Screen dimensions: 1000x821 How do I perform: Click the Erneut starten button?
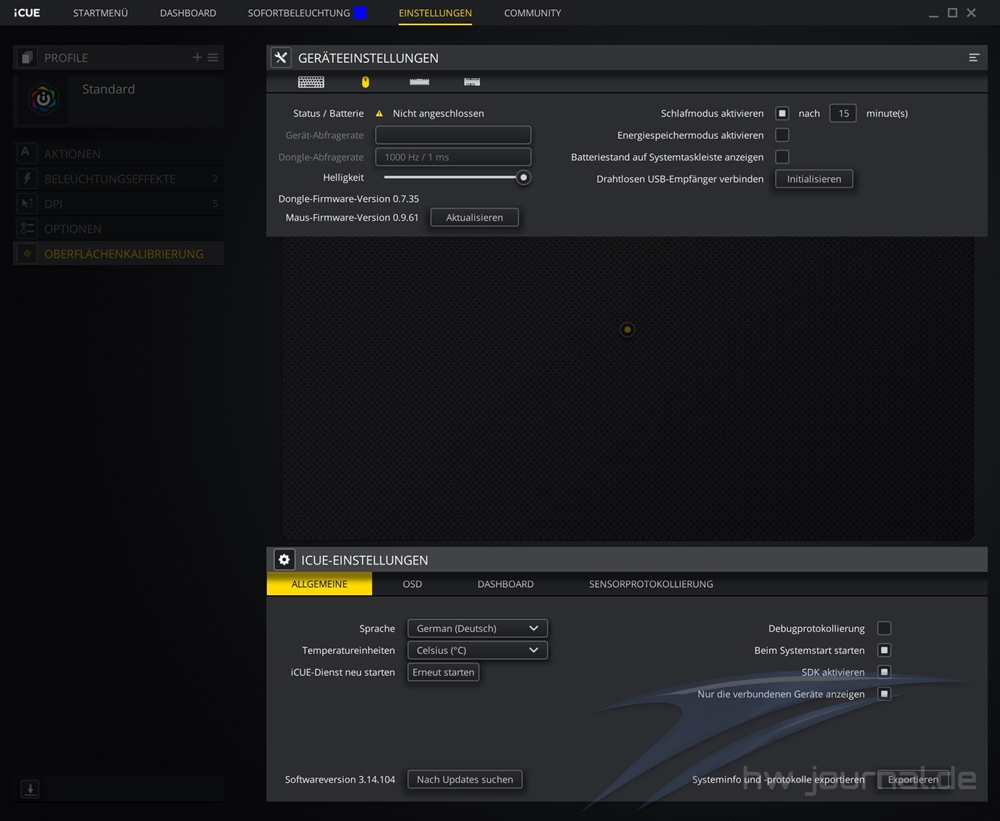443,672
